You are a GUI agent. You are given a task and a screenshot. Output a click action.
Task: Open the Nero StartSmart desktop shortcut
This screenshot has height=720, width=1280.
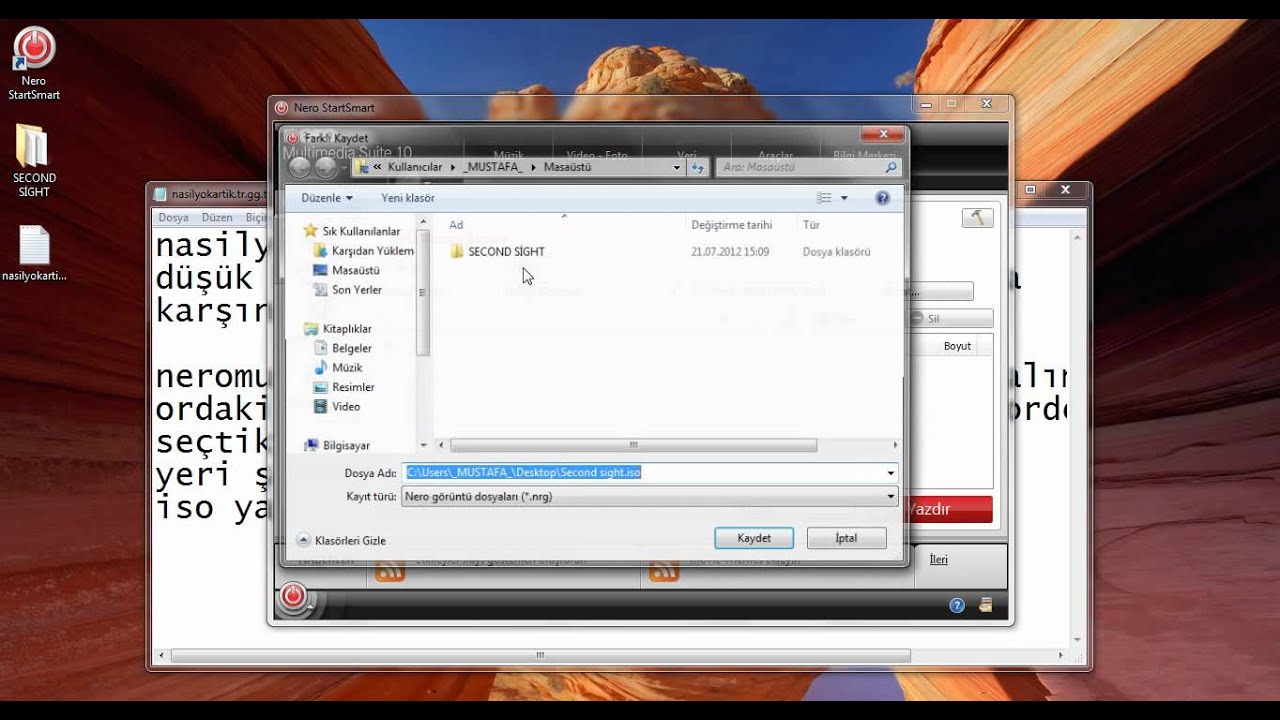[x=34, y=64]
